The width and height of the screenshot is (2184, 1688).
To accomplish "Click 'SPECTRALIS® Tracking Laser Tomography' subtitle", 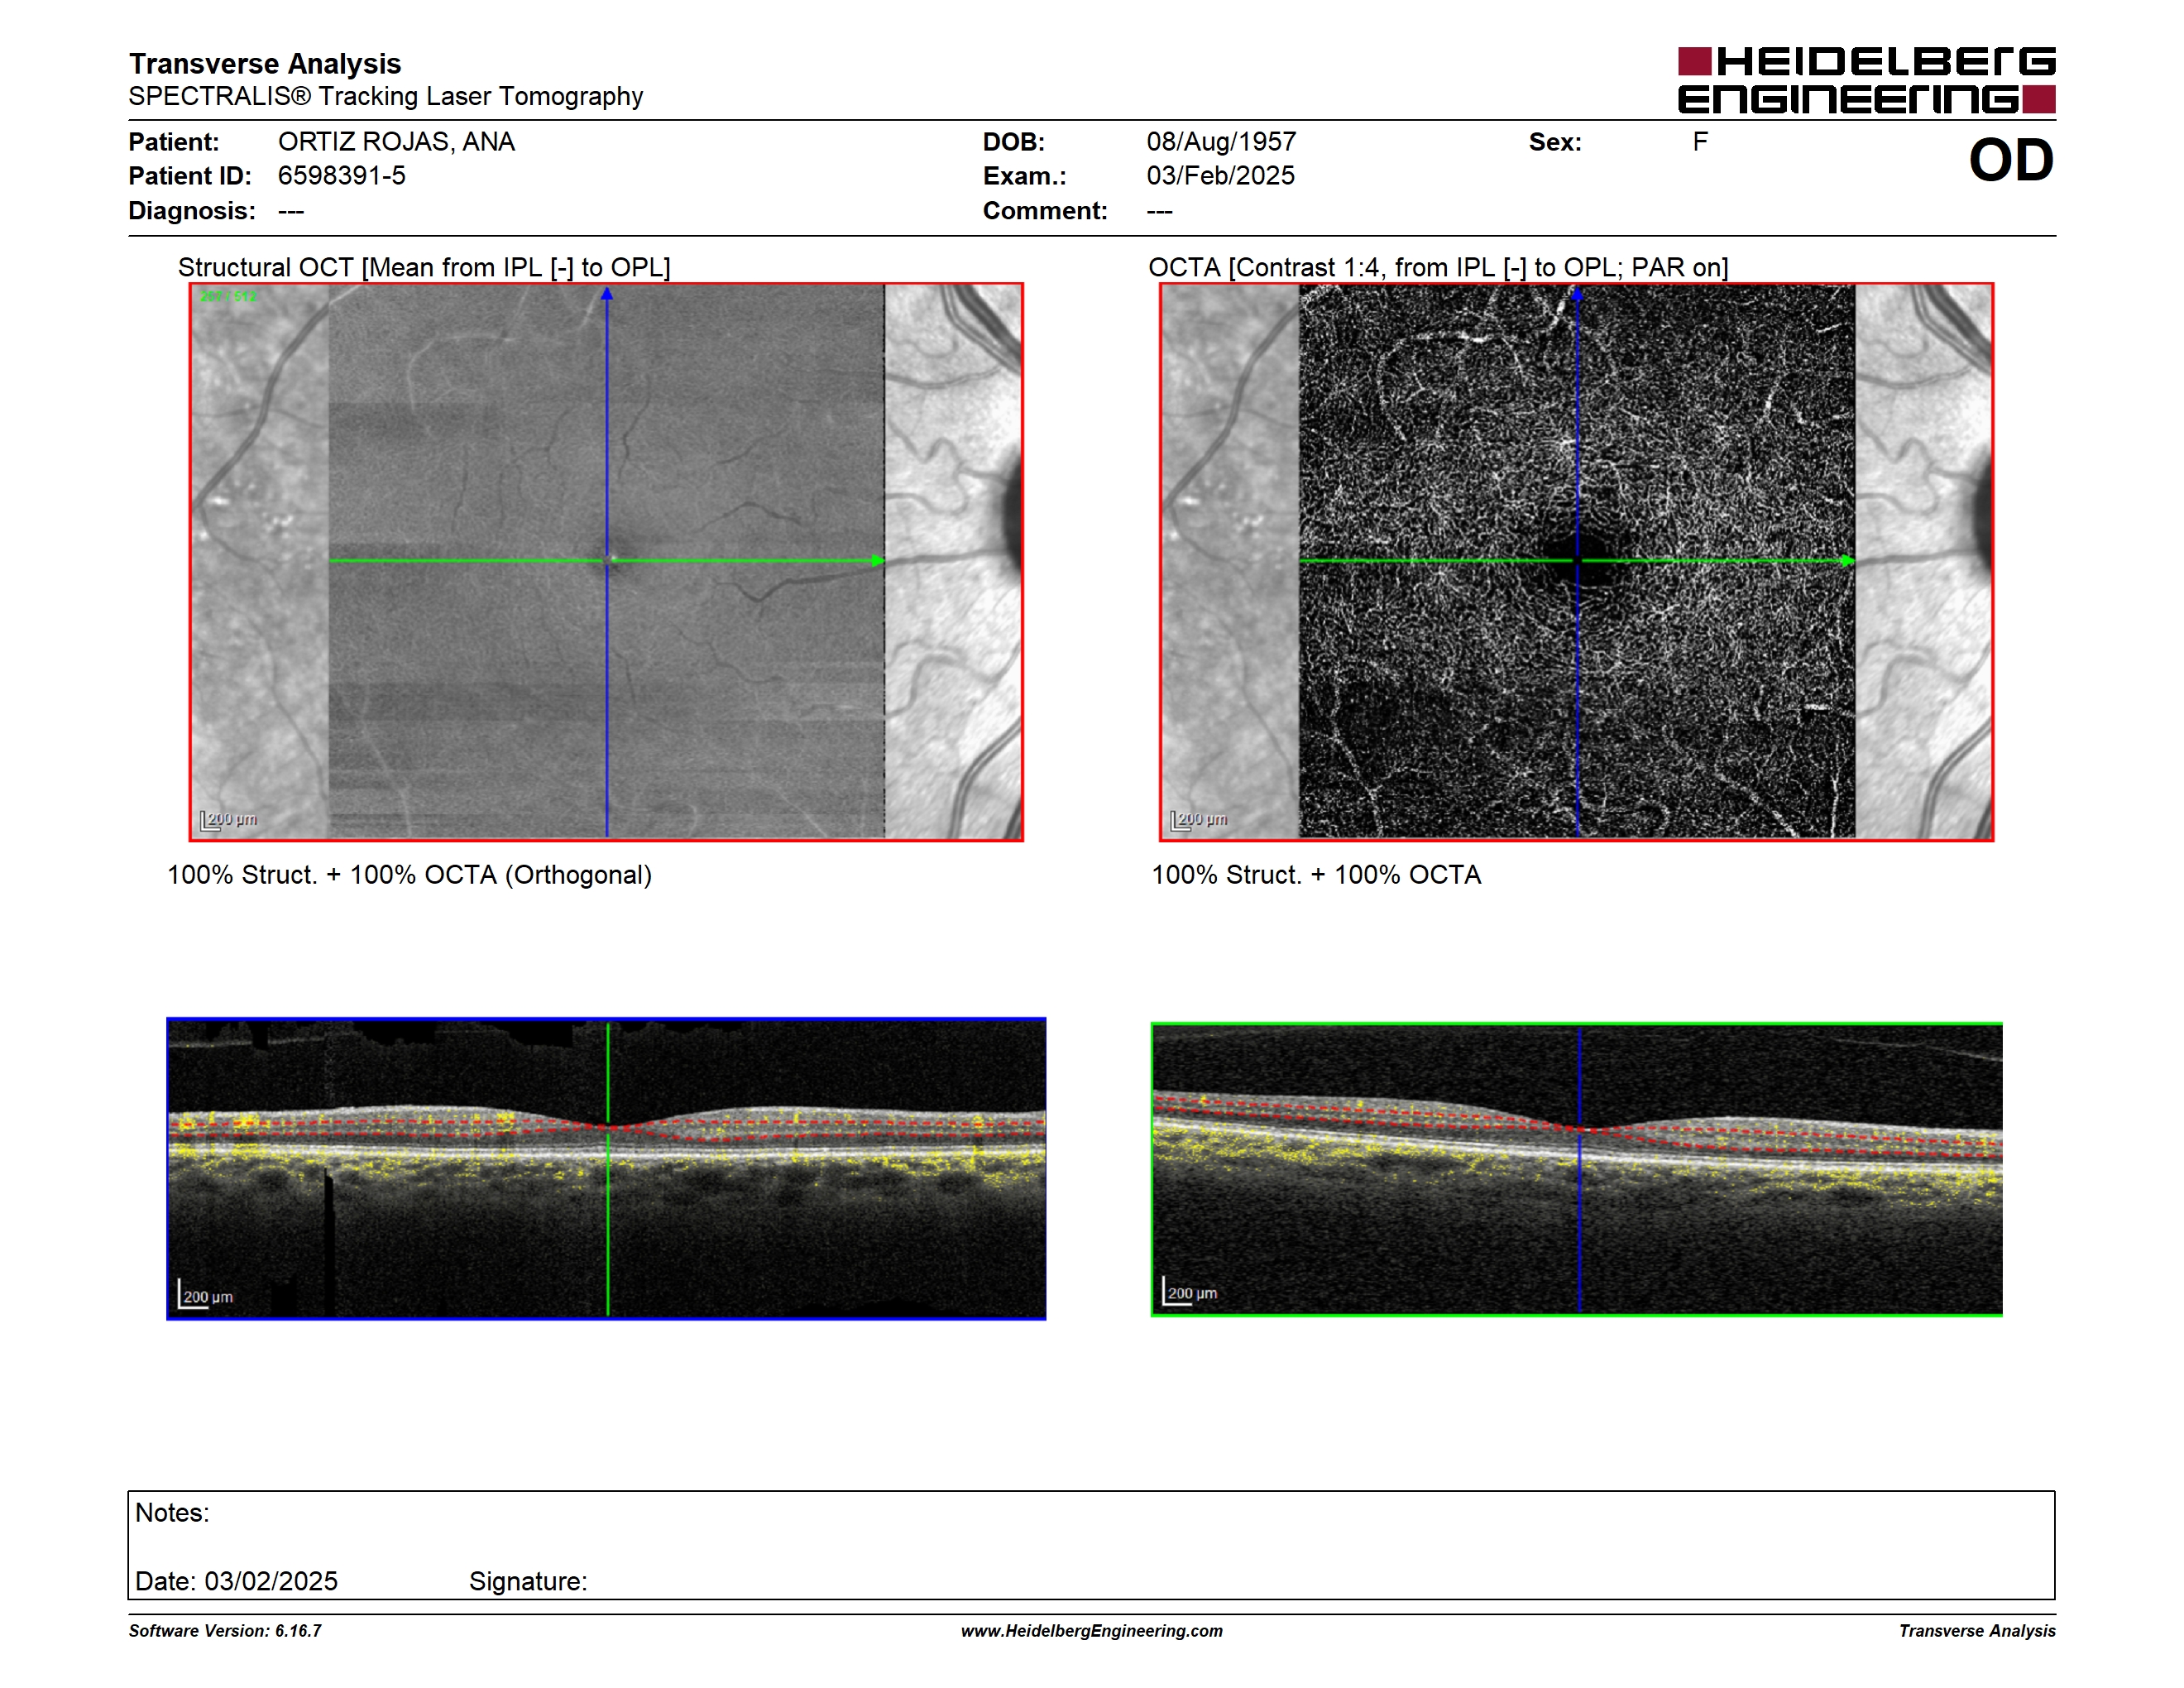I will point(385,96).
